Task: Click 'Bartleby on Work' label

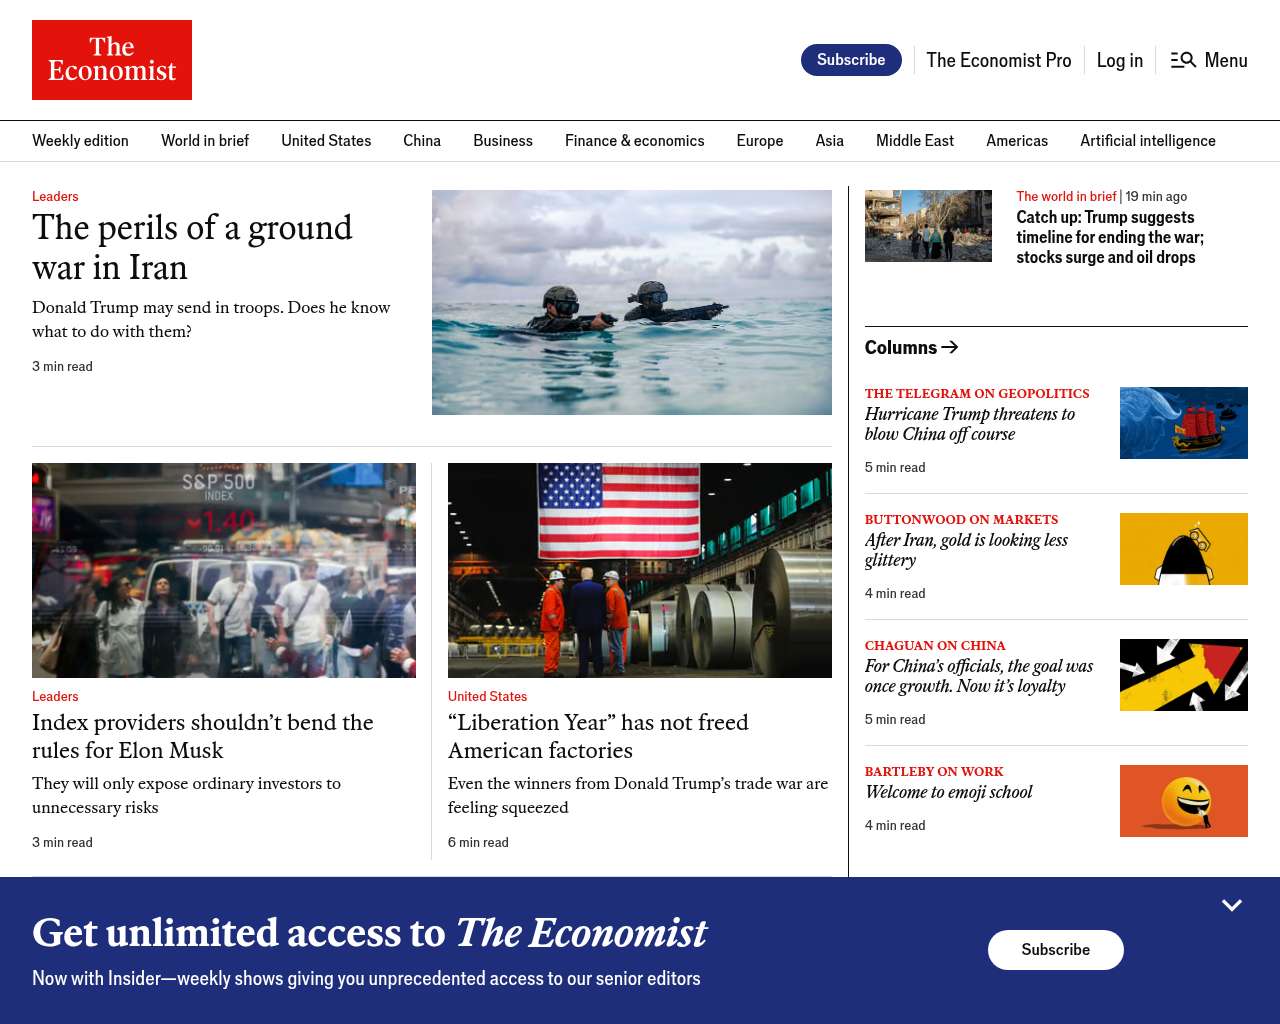Action: [934, 772]
